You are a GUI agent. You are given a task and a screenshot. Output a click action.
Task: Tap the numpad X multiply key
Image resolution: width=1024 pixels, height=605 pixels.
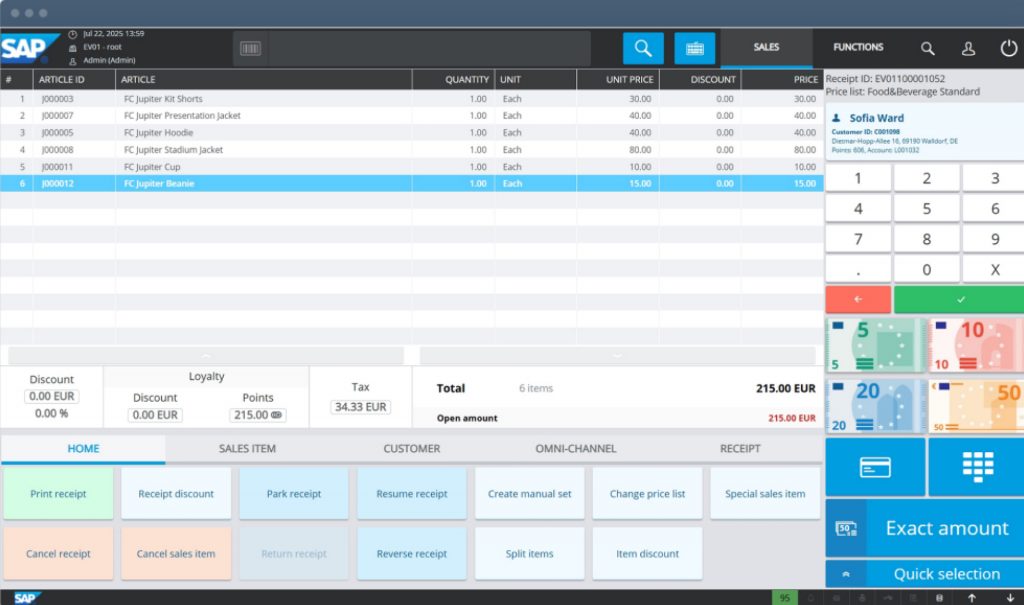pyautogui.click(x=994, y=269)
